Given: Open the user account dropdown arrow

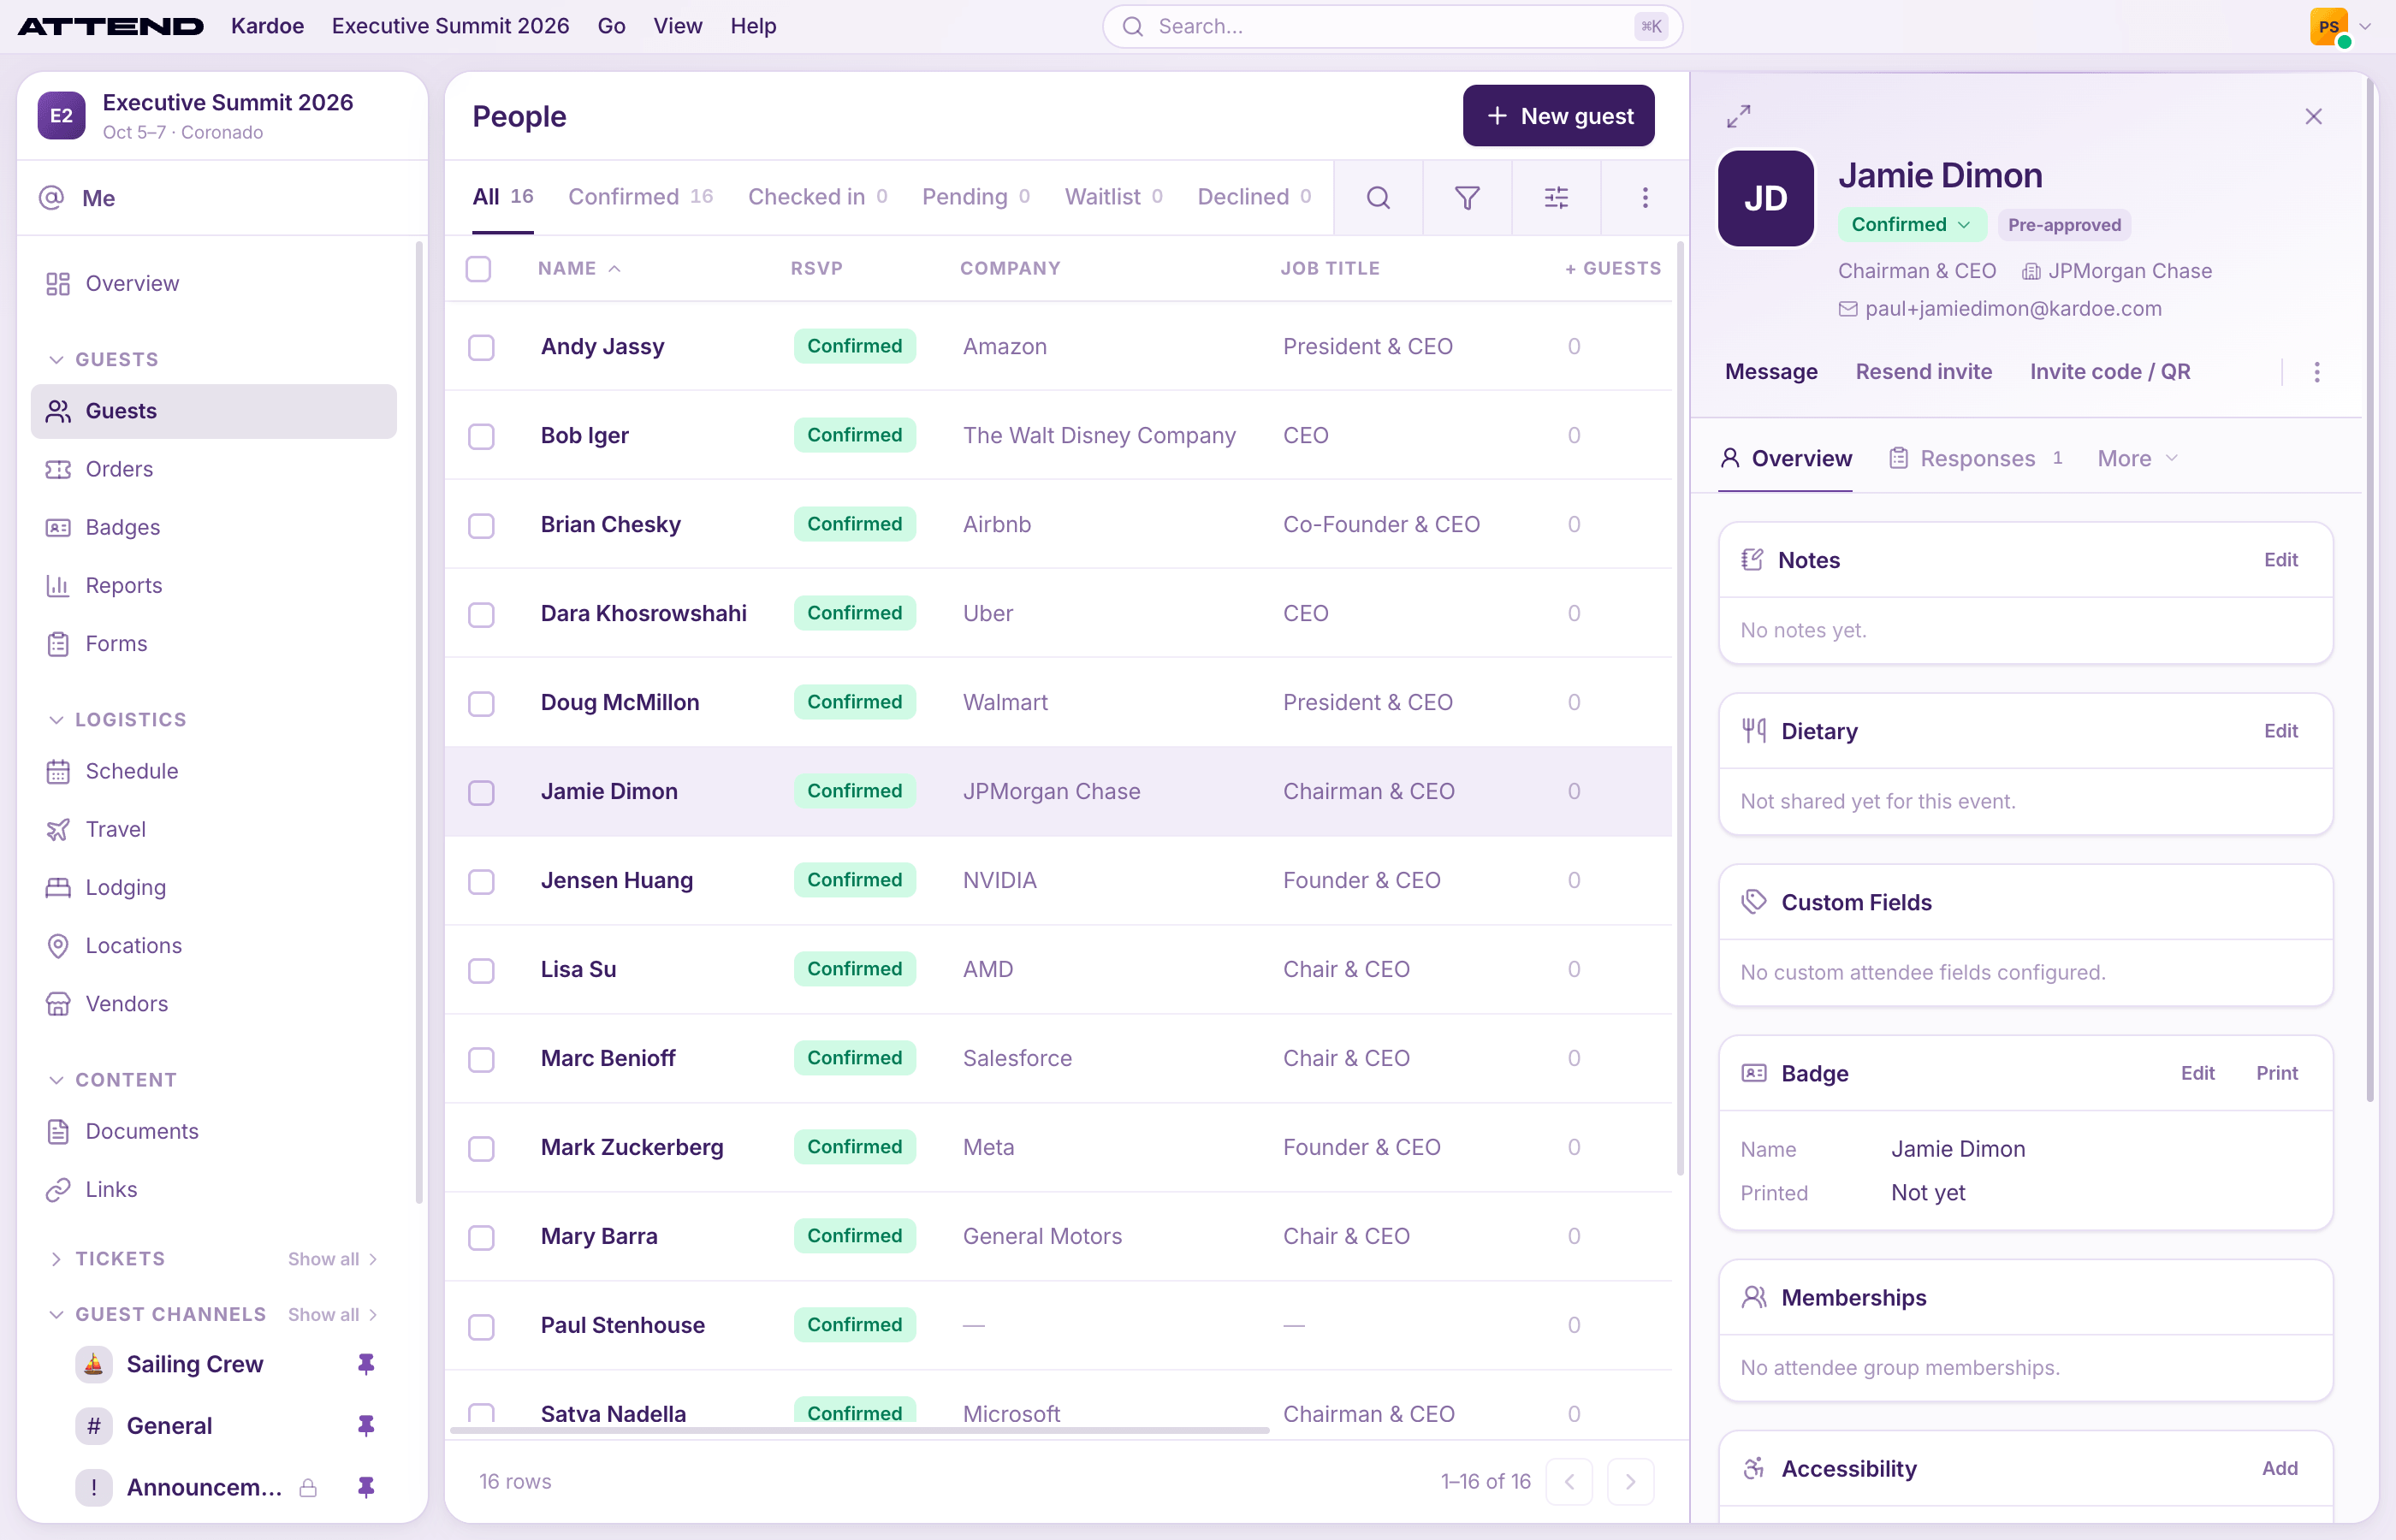Looking at the screenshot, I should click(x=2366, y=26).
